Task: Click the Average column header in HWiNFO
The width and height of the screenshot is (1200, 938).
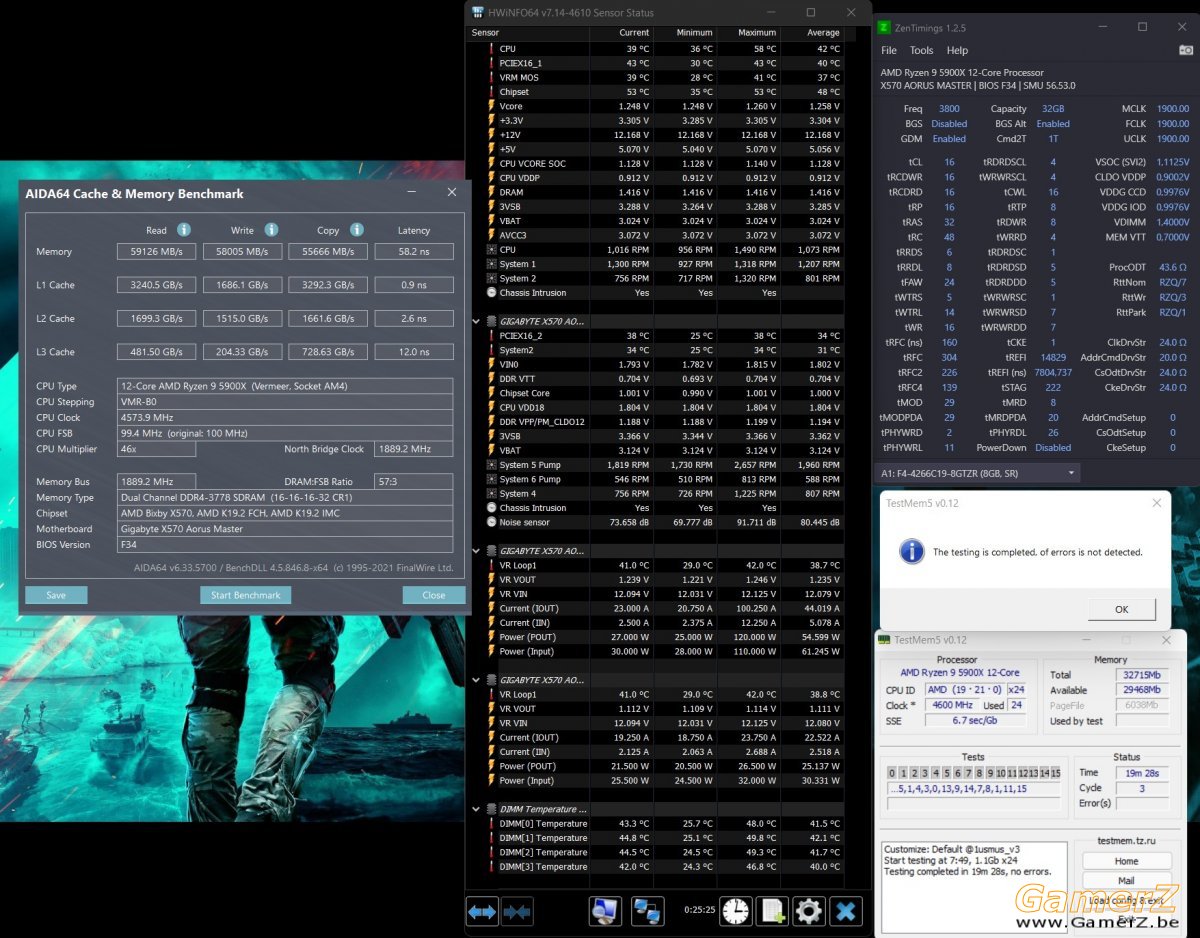Action: [811, 33]
